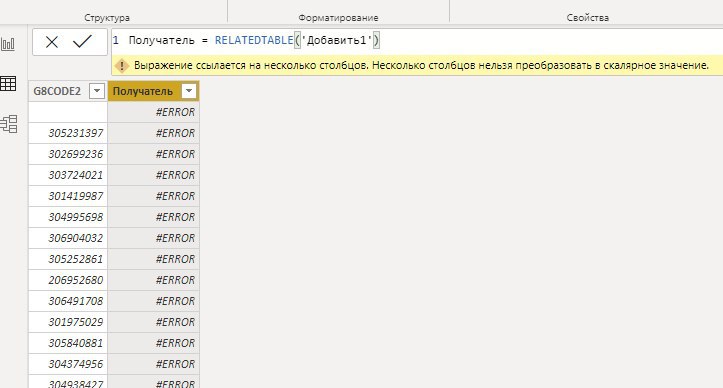Image resolution: width=723 pixels, height=388 pixels.
Task: Click #ERROR cell in row 303724021
Action: click(154, 175)
